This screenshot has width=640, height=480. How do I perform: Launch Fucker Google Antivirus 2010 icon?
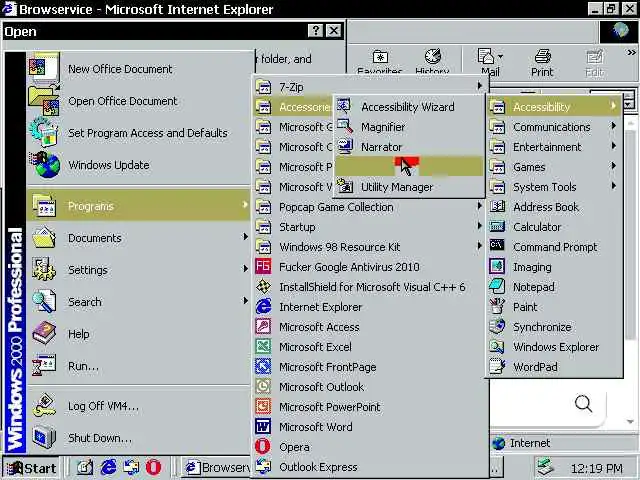click(263, 267)
